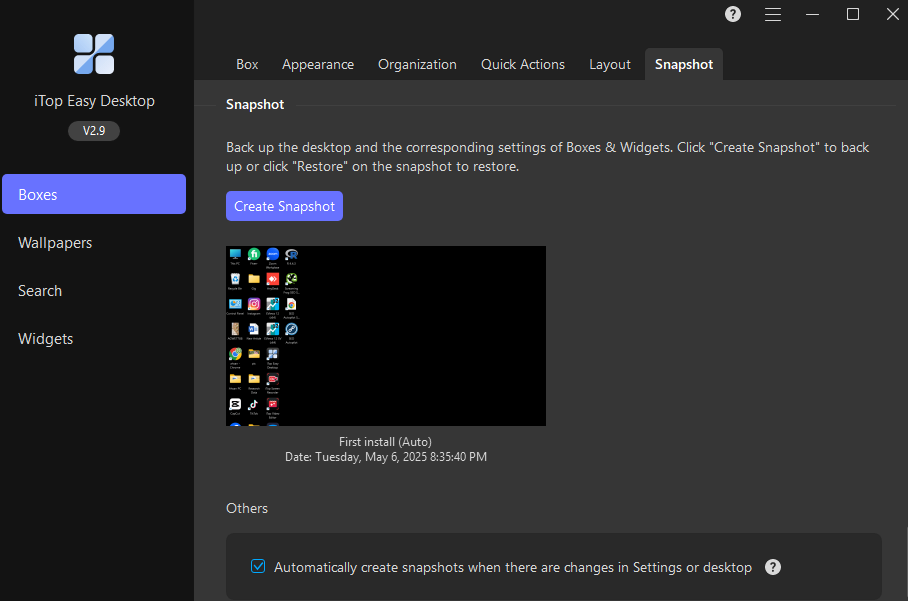Toggle automatically create snapshots checkbox

pyautogui.click(x=258, y=567)
